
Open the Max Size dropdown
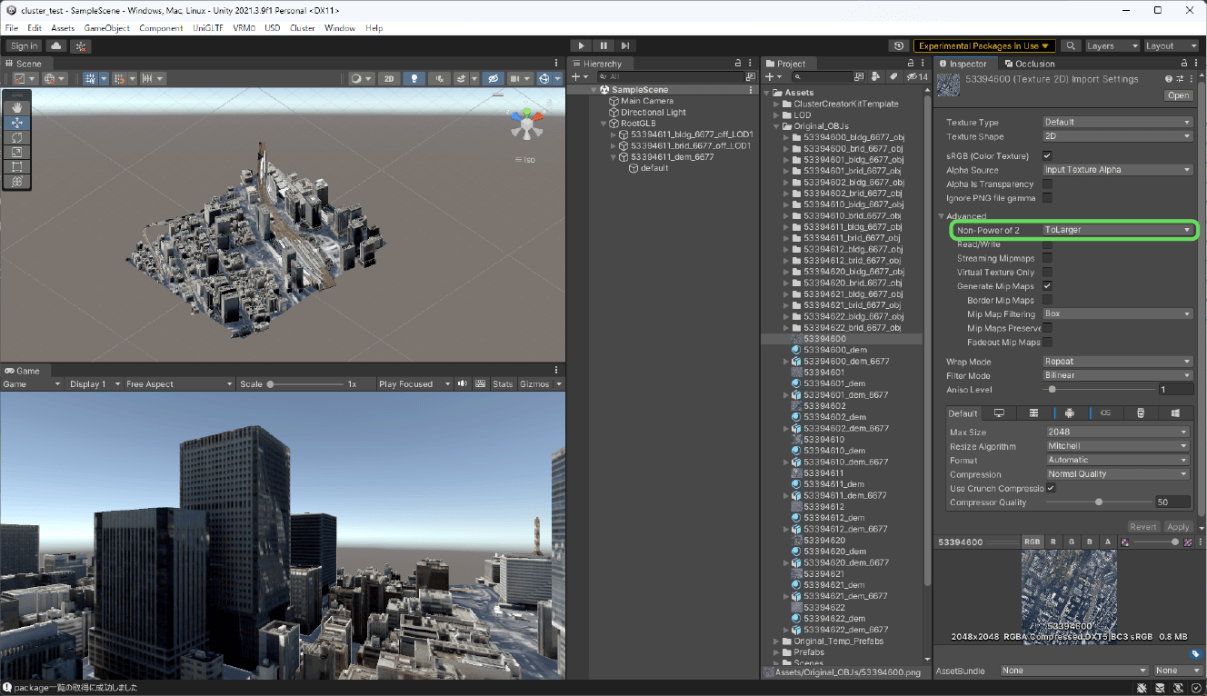pos(1117,432)
